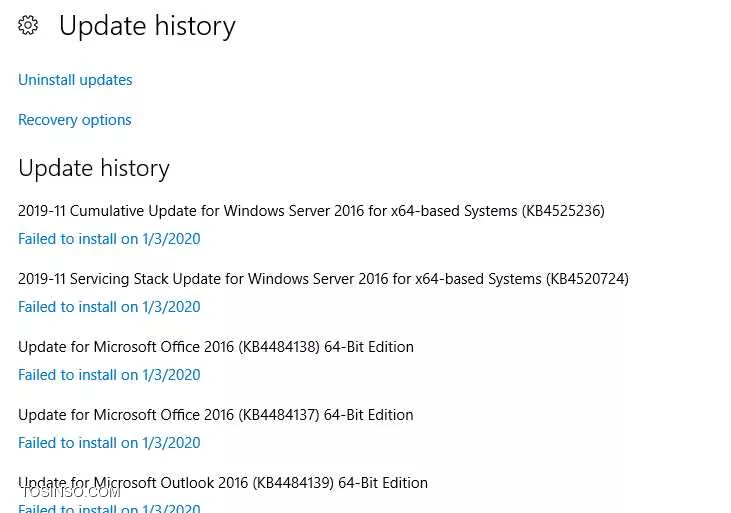Image resolution: width=731 pixels, height=513 pixels.
Task: Click the large Update history page title
Action: 147,26
